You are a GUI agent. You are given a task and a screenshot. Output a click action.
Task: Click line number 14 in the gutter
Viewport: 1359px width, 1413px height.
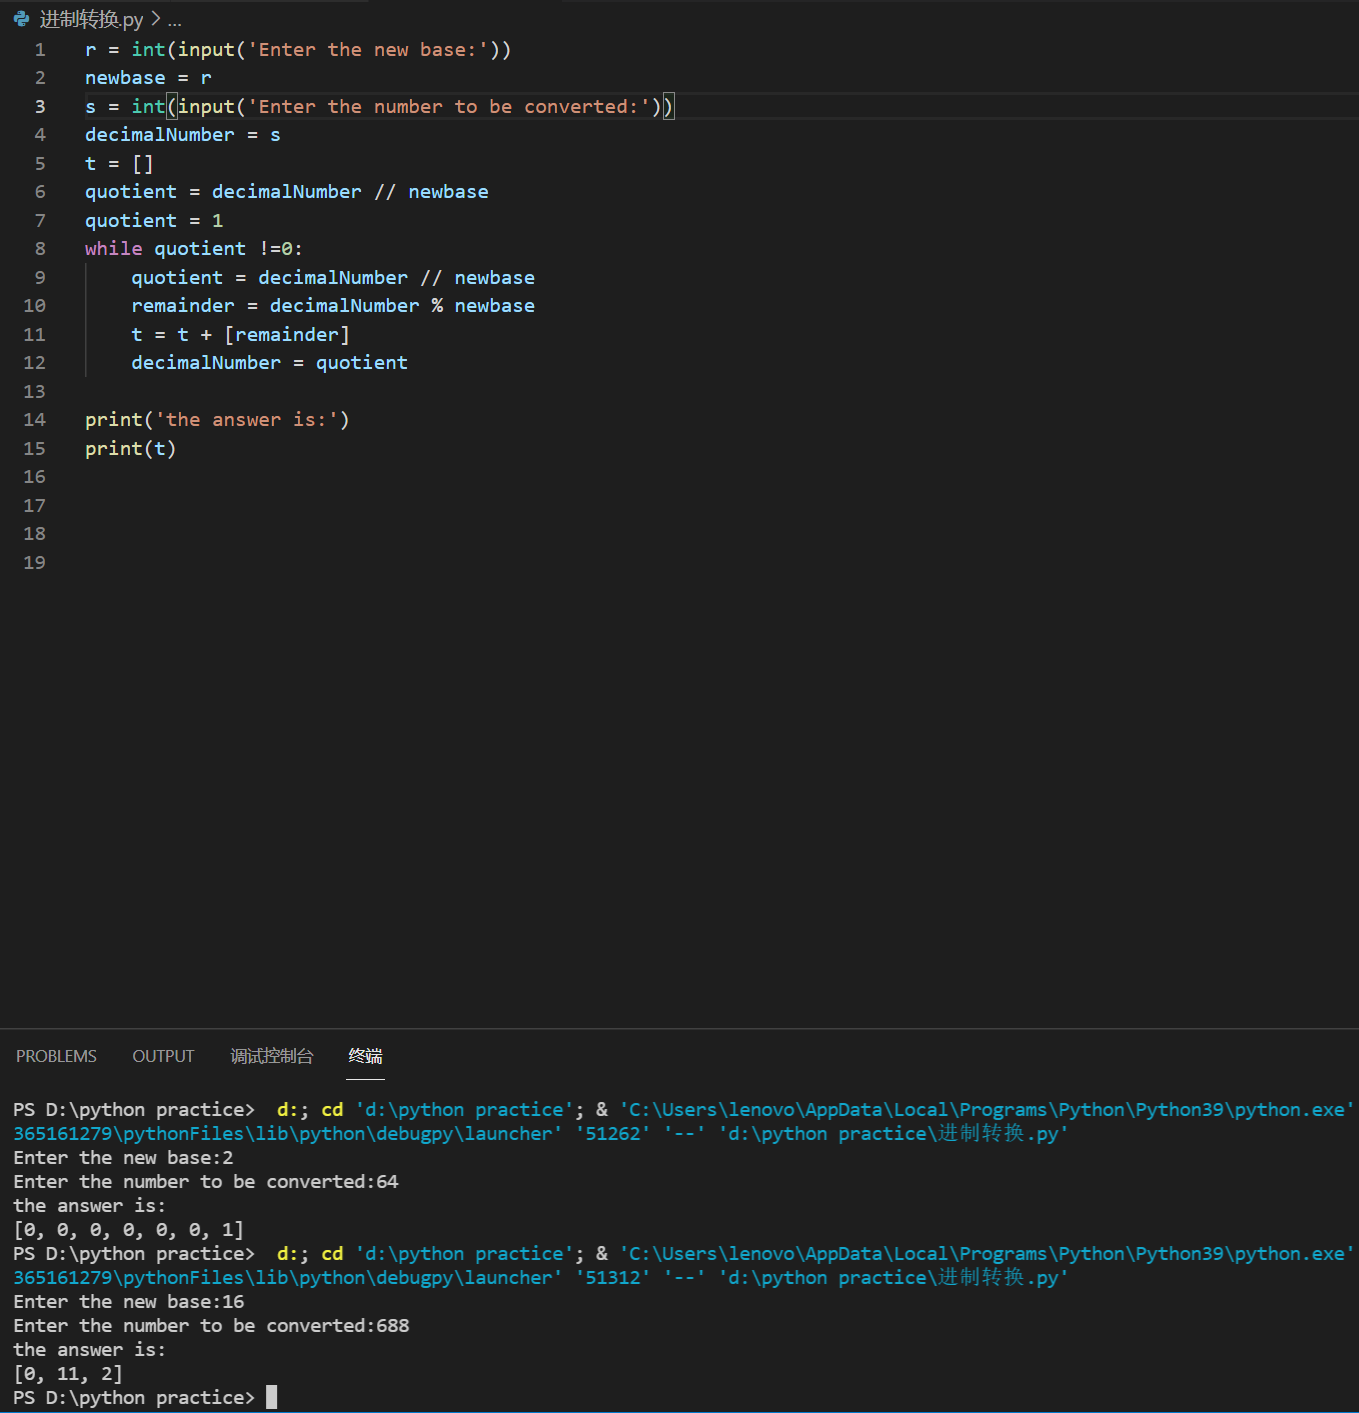[x=35, y=420]
